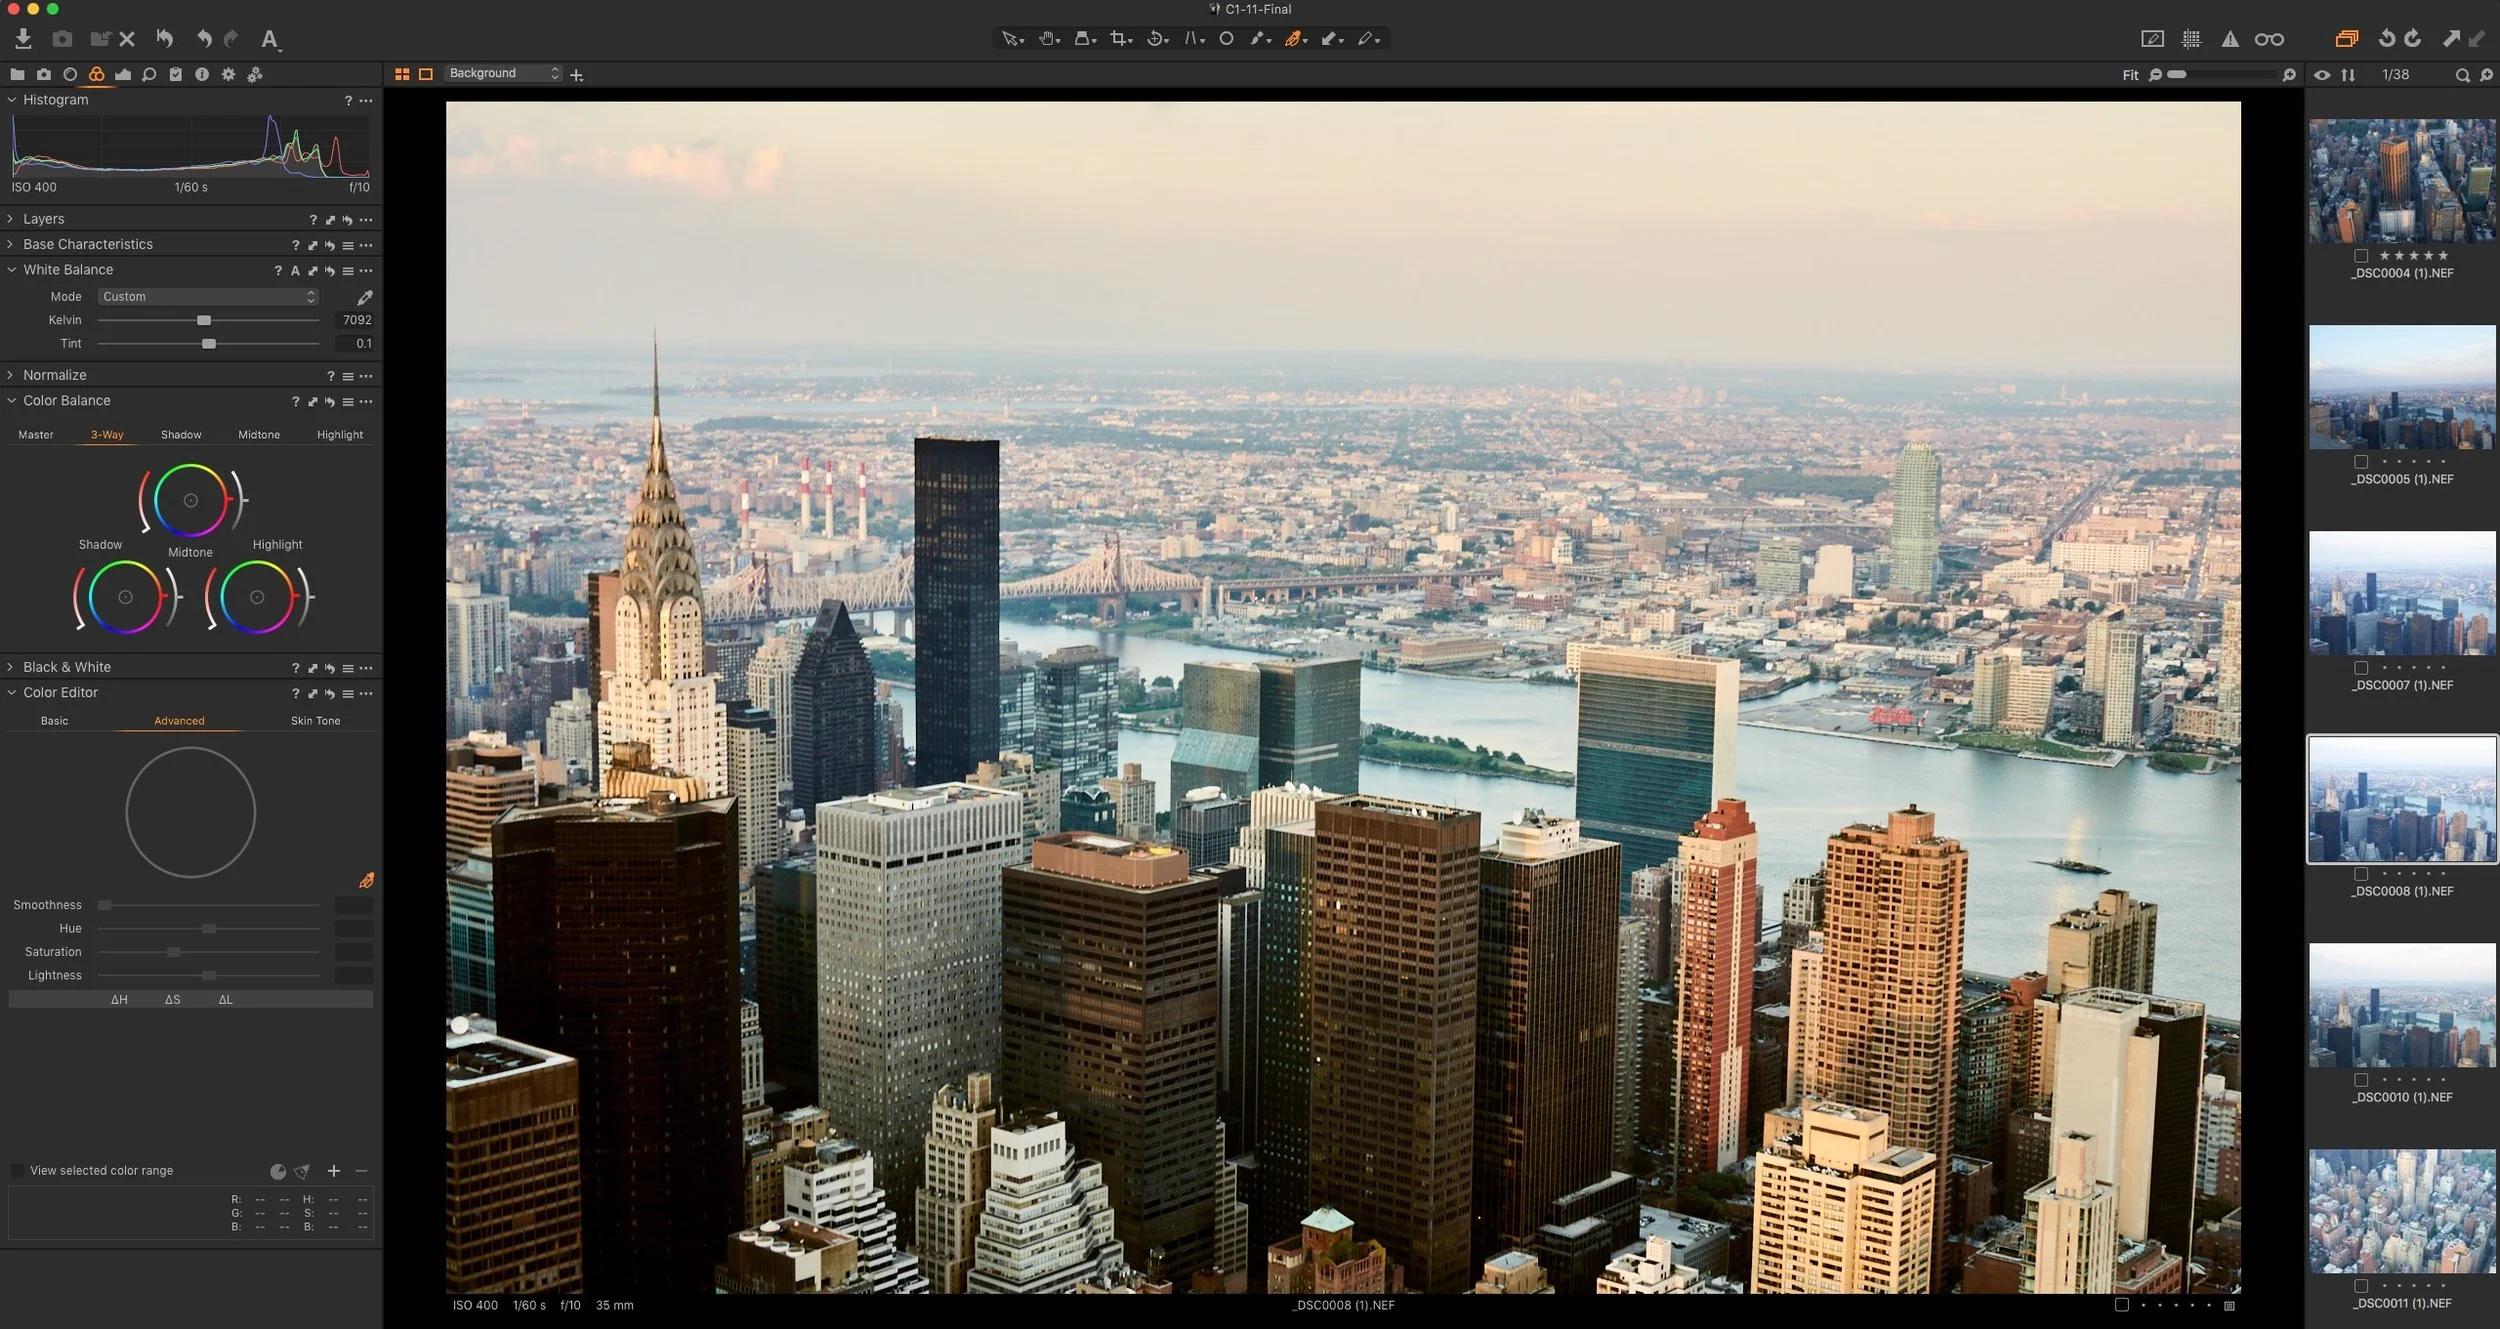Rotate the image right with toolbar icon
The height and width of the screenshot is (1329, 2500).
point(2413,39)
